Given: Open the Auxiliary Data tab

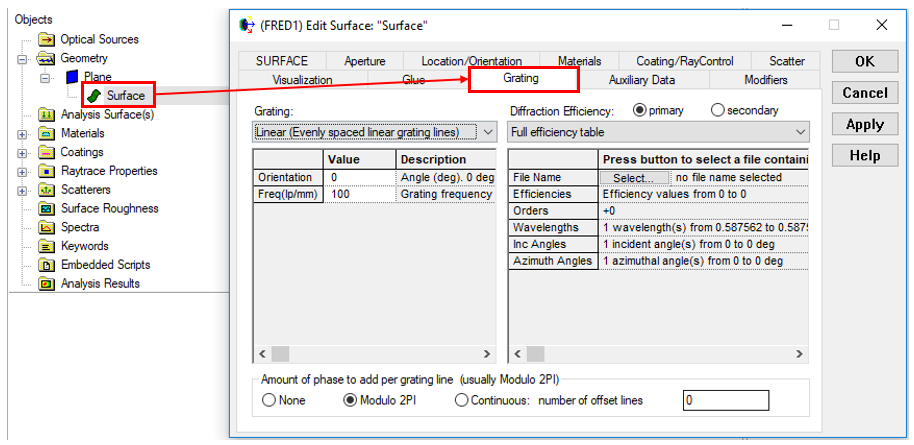Looking at the screenshot, I should point(641,80).
